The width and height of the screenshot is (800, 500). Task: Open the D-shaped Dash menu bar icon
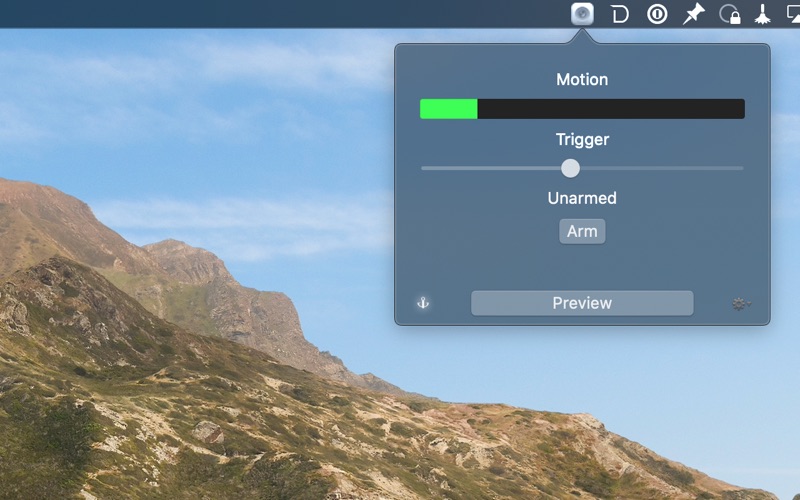pos(619,14)
